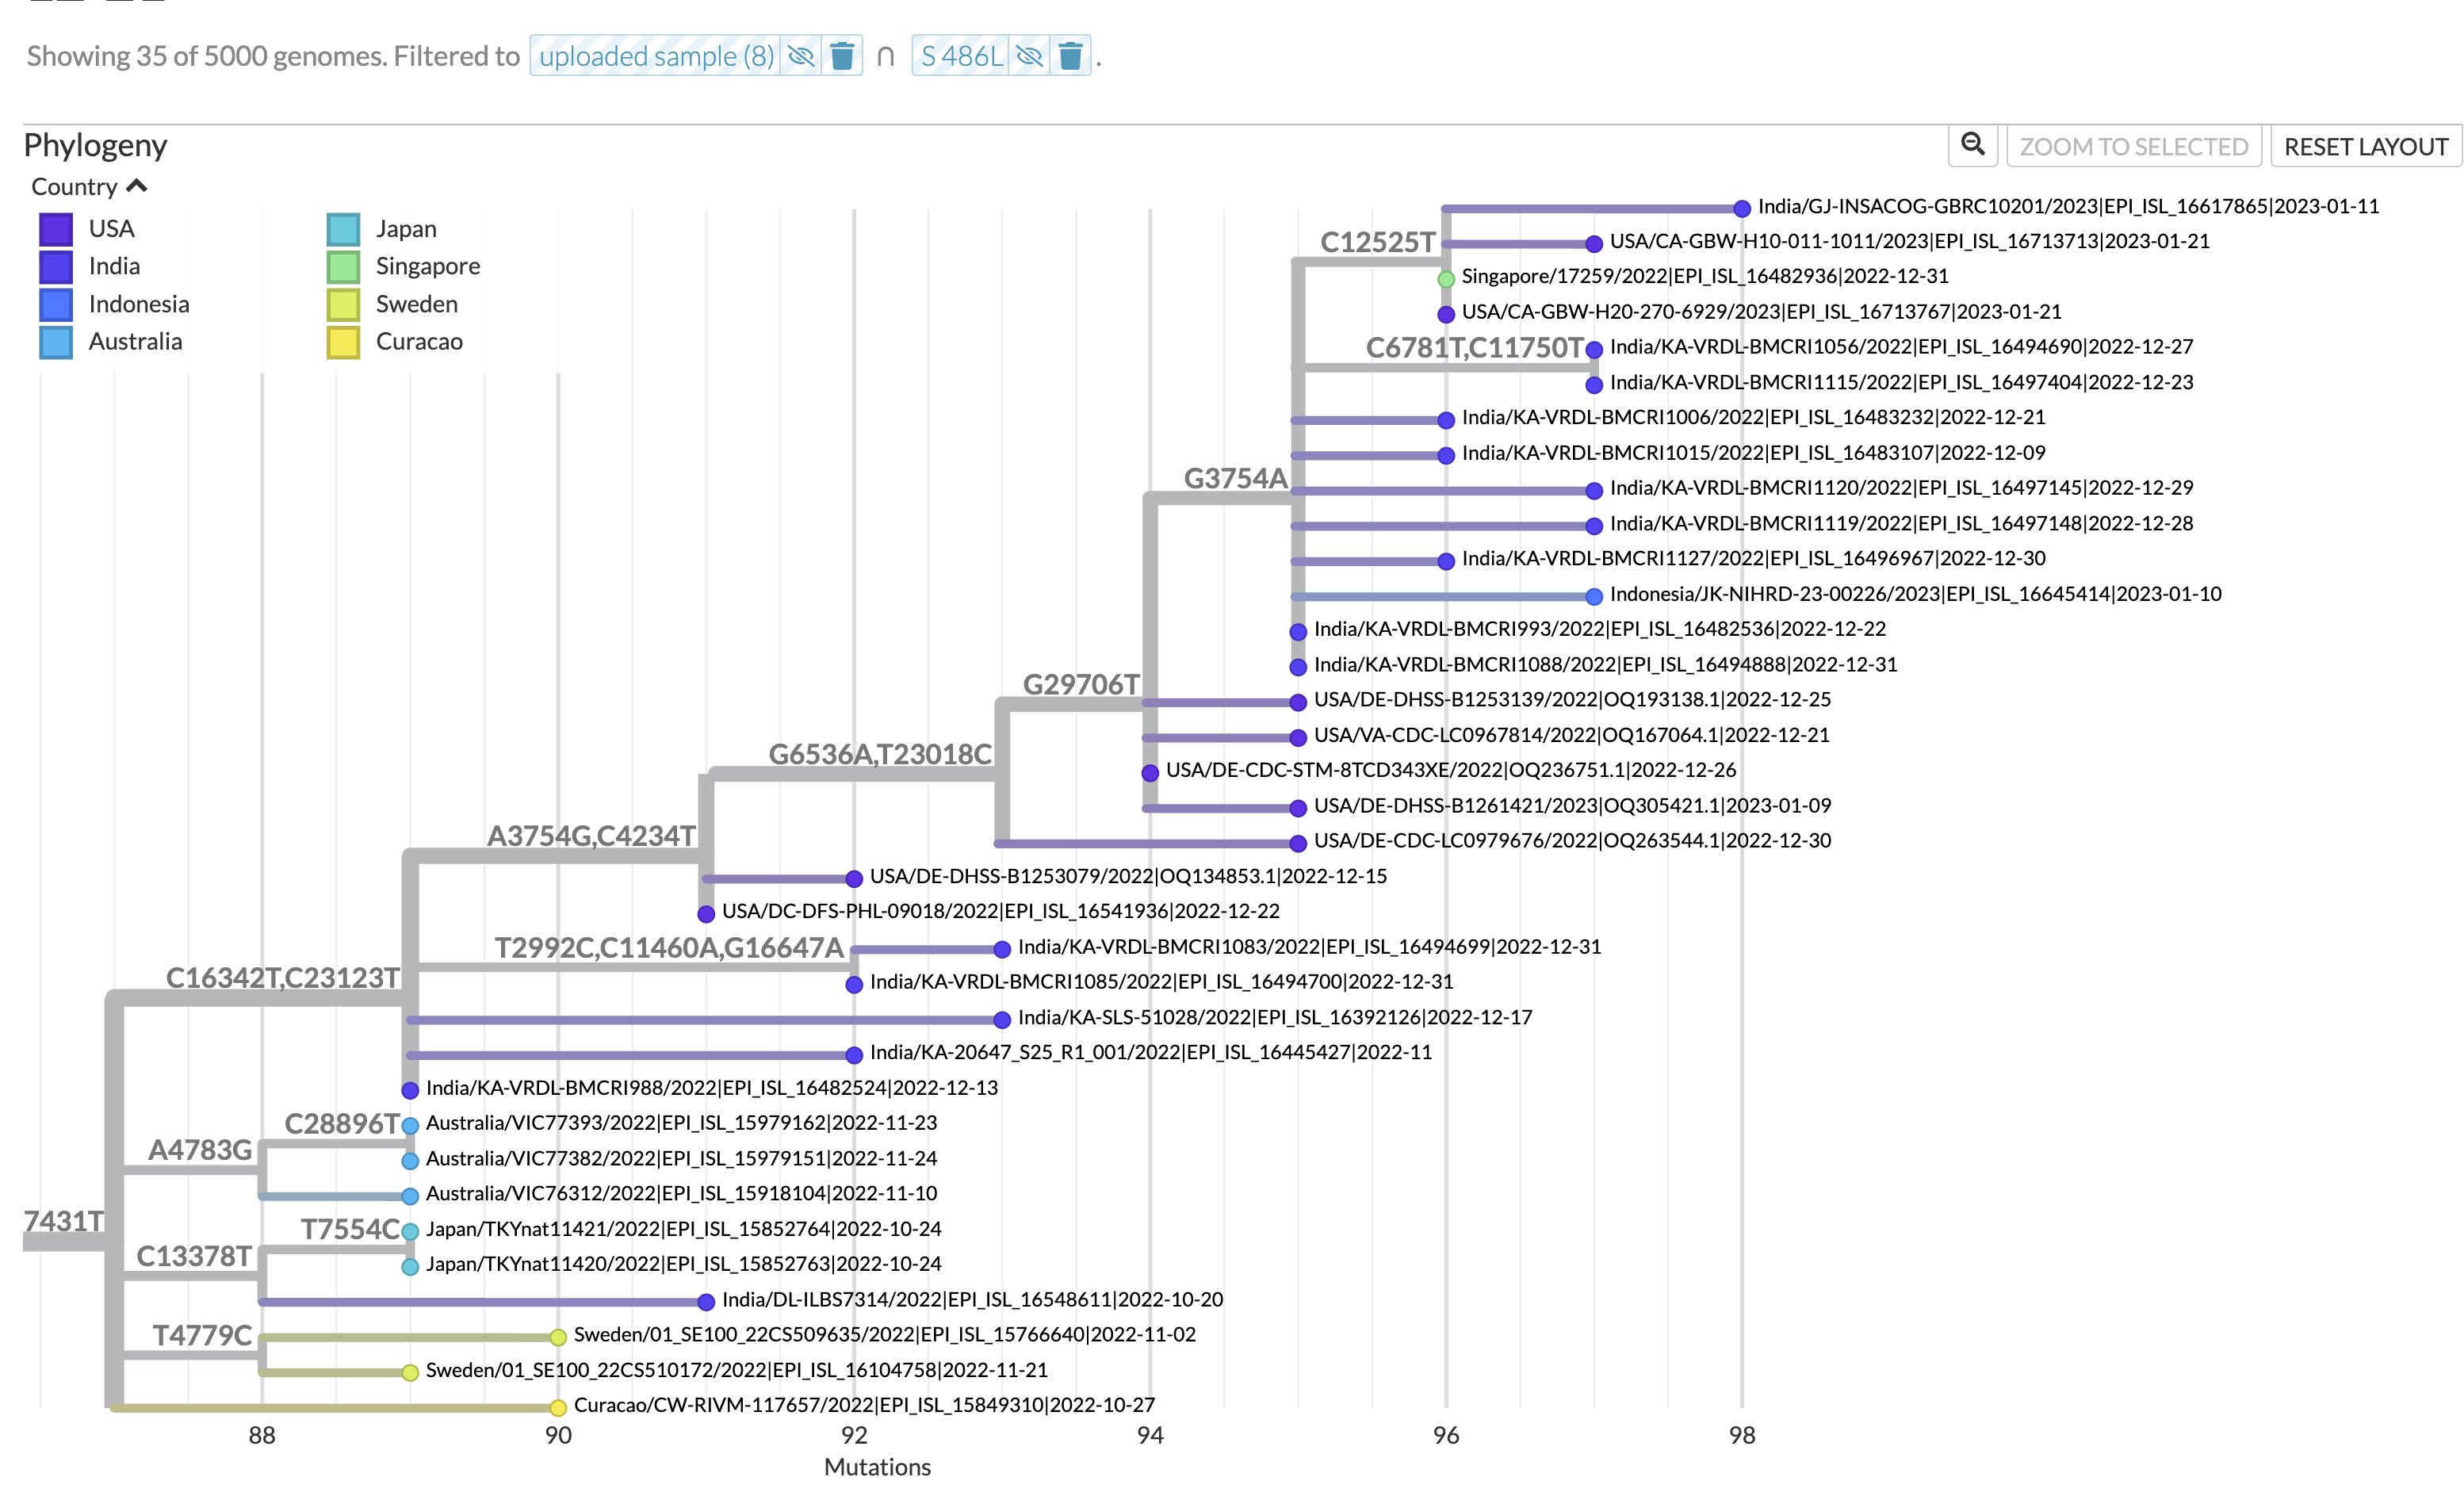Click ZOOM TO SELECTED
Viewport: 2464px width, 1500px height.
tap(2134, 146)
